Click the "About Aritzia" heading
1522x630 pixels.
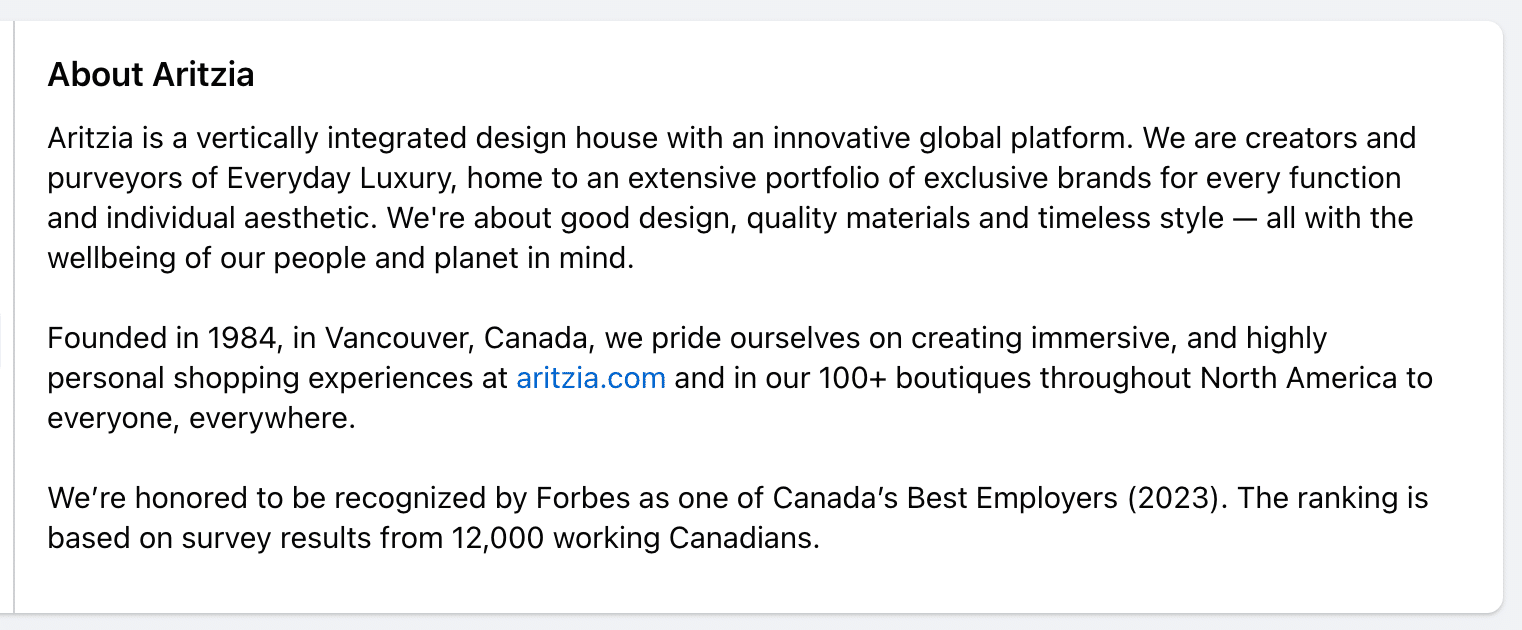[151, 75]
